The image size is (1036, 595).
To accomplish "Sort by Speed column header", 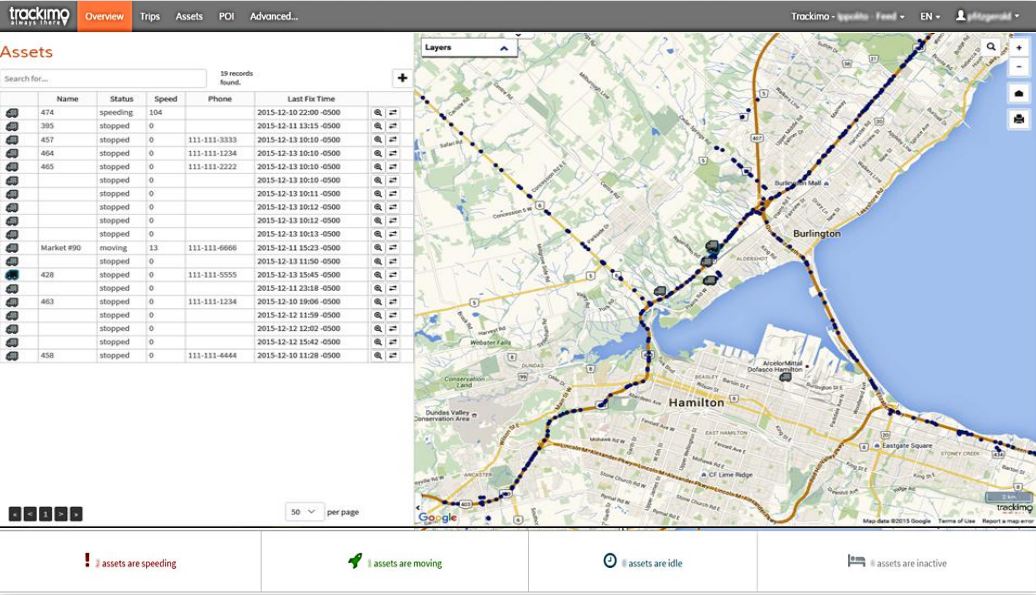I will (166, 99).
